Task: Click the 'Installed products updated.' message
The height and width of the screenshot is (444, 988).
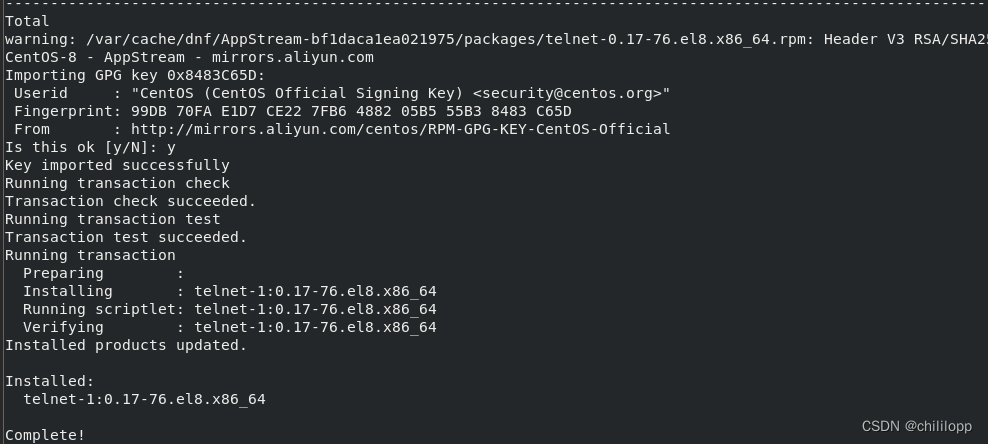Action: tap(126, 345)
